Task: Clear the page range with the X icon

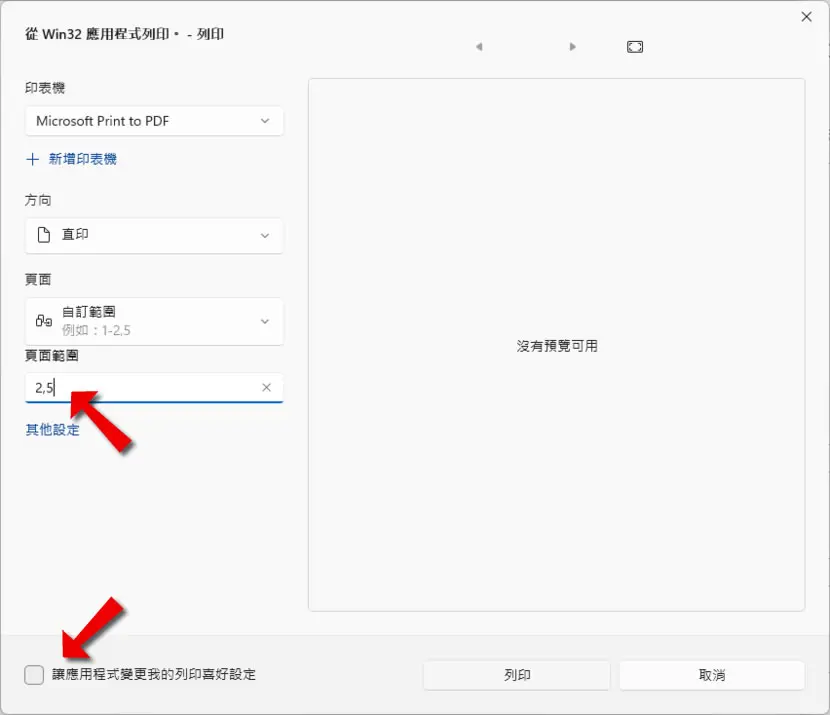Action: point(266,387)
